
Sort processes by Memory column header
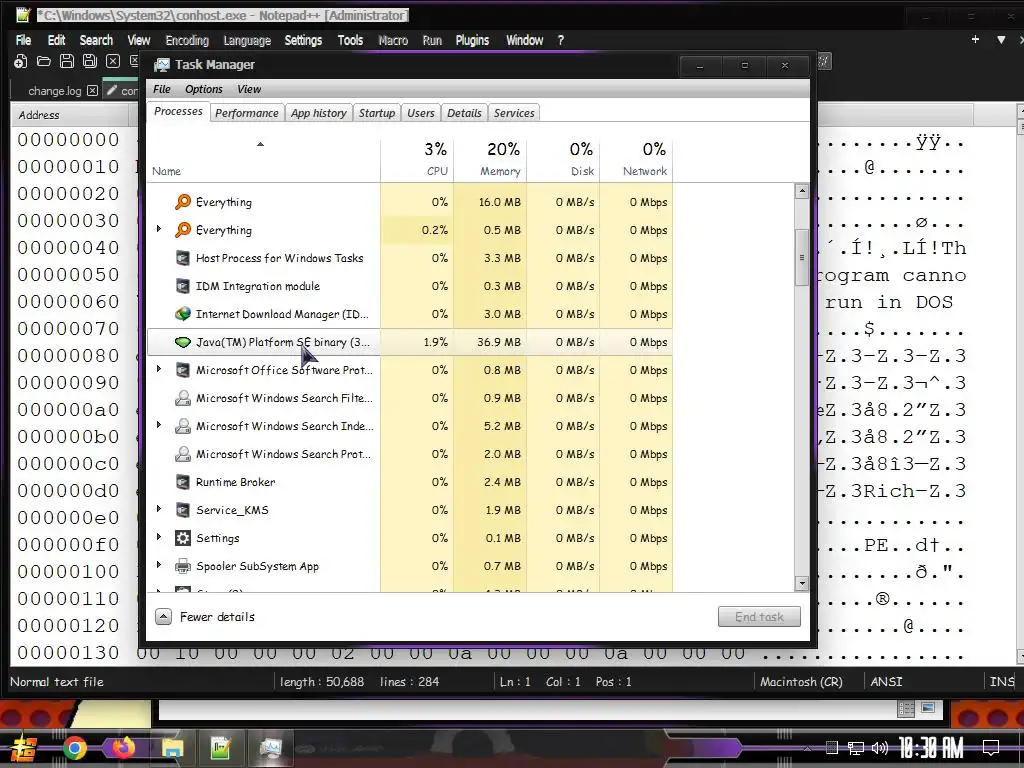coord(490,160)
